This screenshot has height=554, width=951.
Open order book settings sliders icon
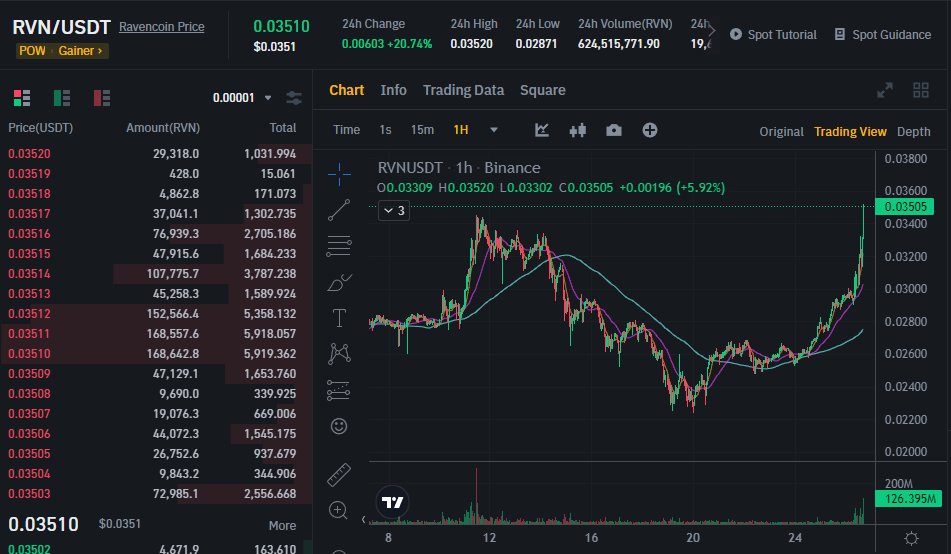pos(294,98)
